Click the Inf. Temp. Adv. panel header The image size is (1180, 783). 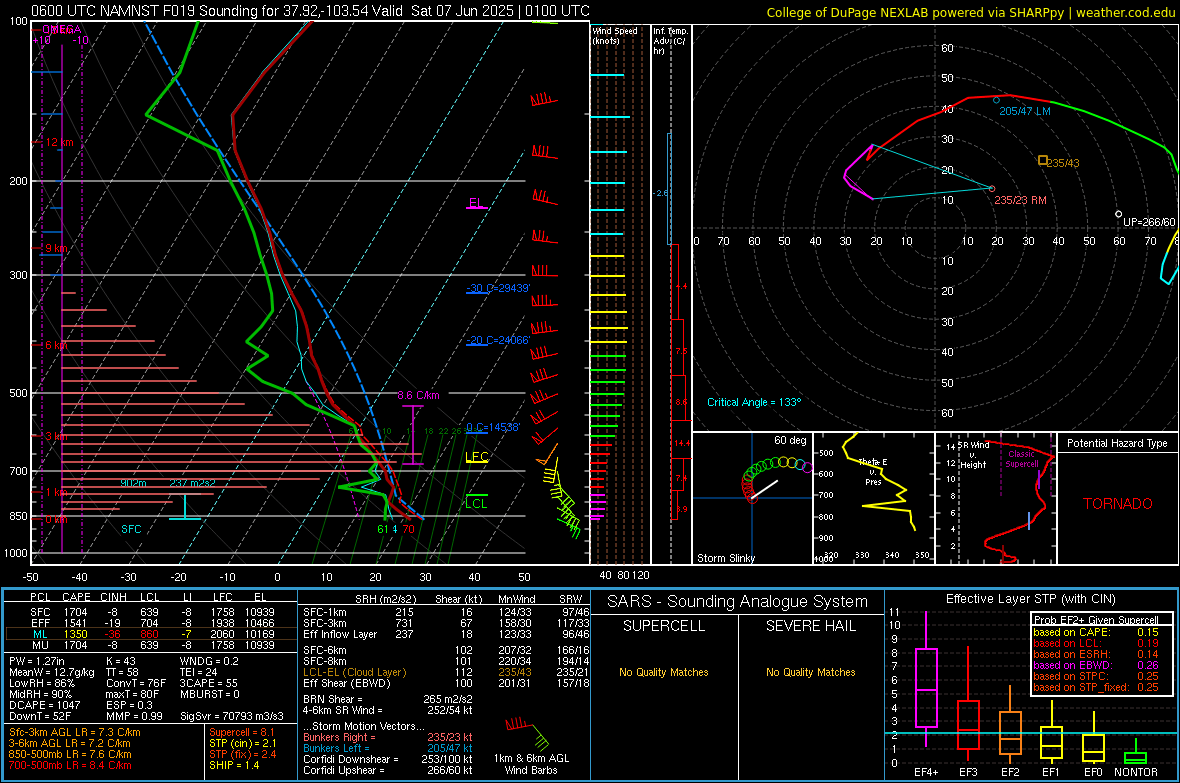tap(670, 41)
